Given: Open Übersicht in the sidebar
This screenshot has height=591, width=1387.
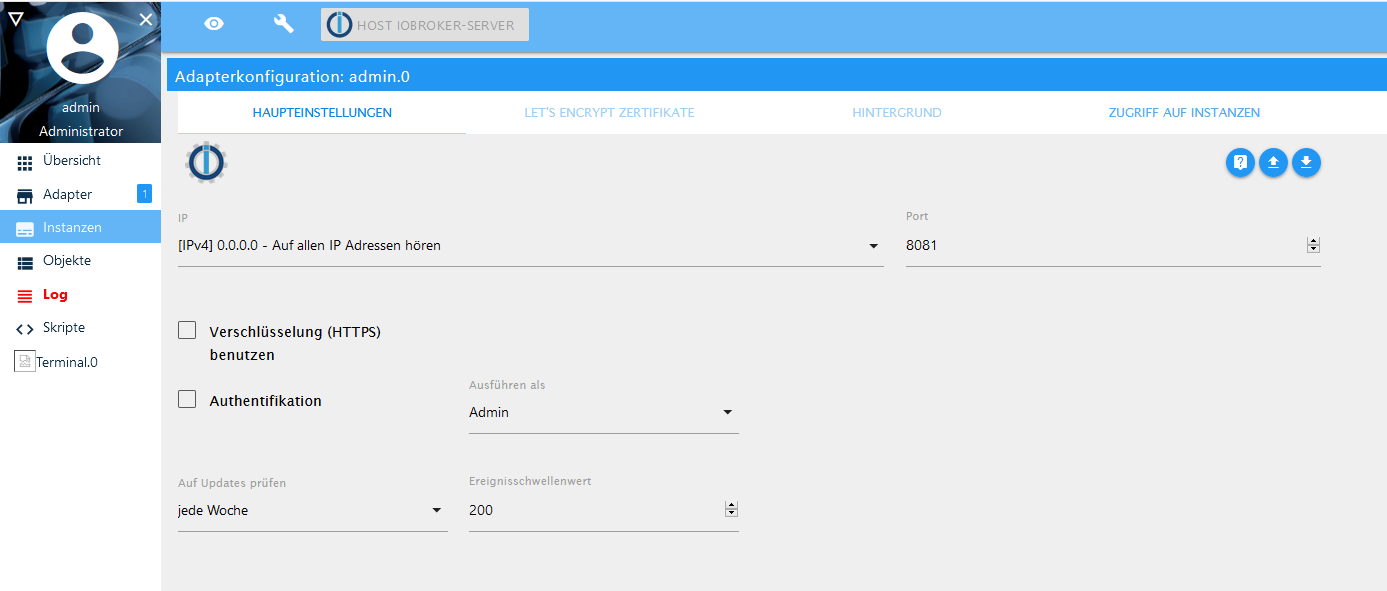Looking at the screenshot, I should tap(80, 161).
